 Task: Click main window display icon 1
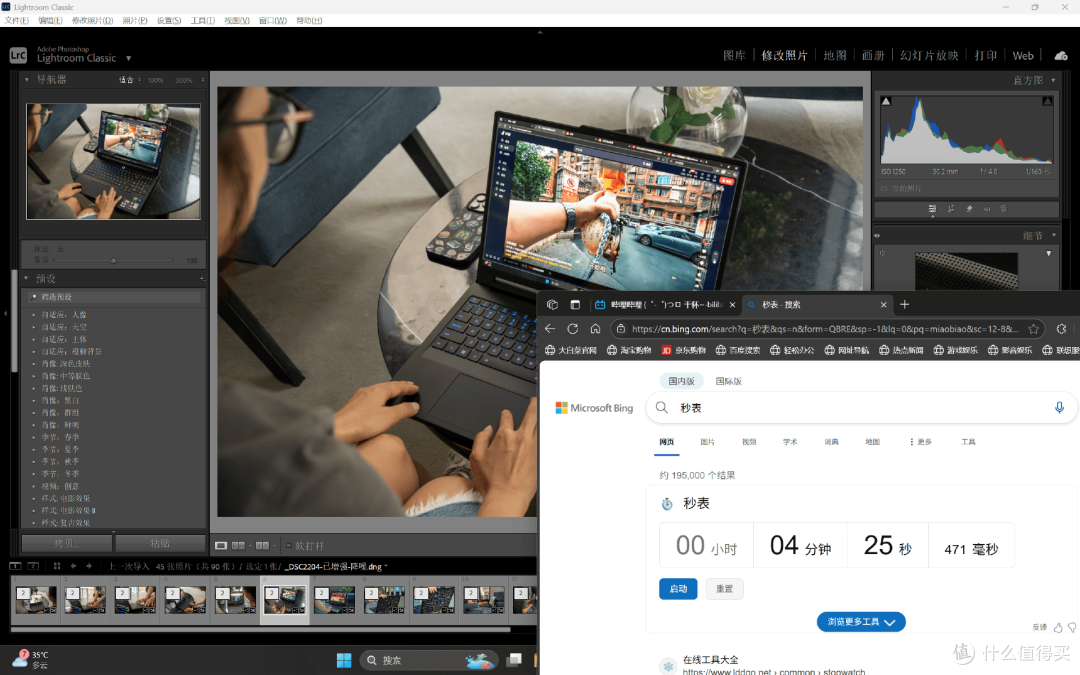click(15, 566)
